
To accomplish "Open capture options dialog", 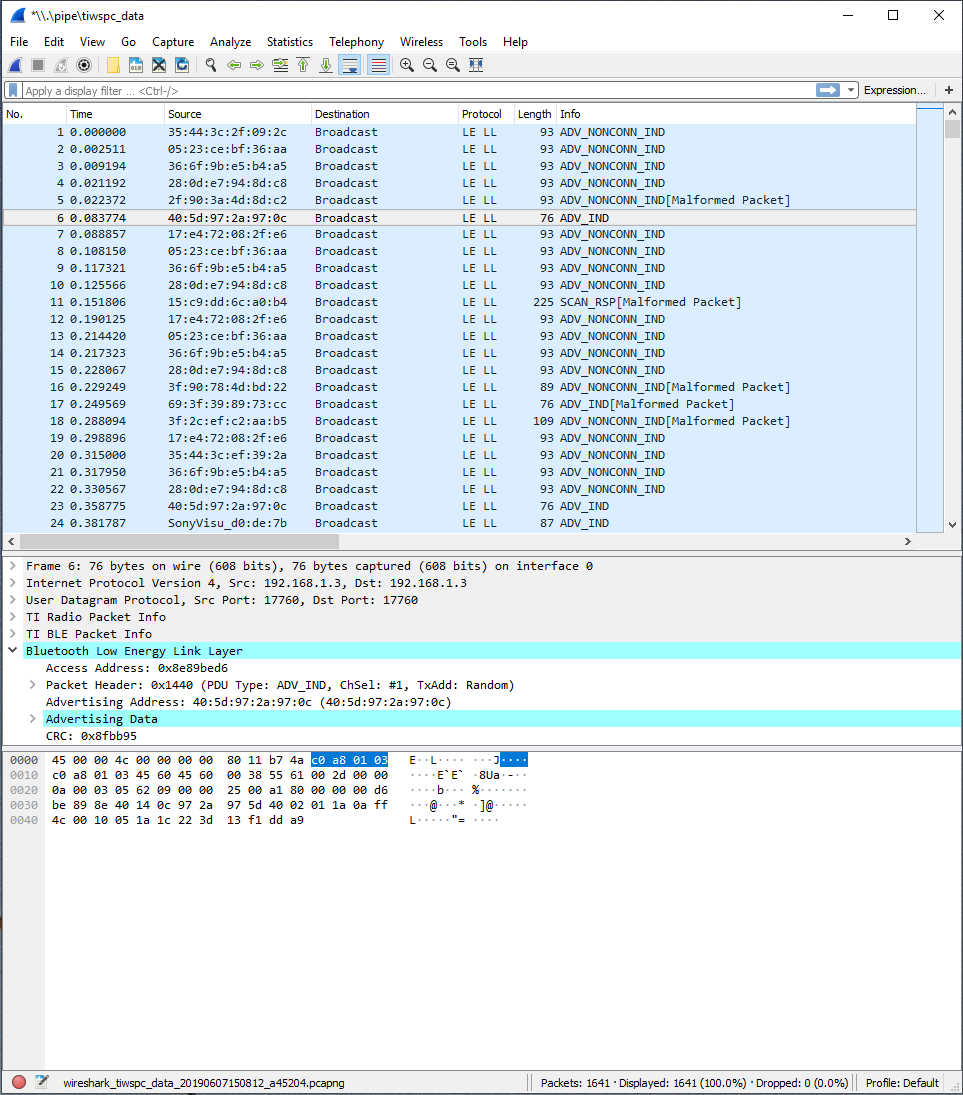I will point(84,66).
